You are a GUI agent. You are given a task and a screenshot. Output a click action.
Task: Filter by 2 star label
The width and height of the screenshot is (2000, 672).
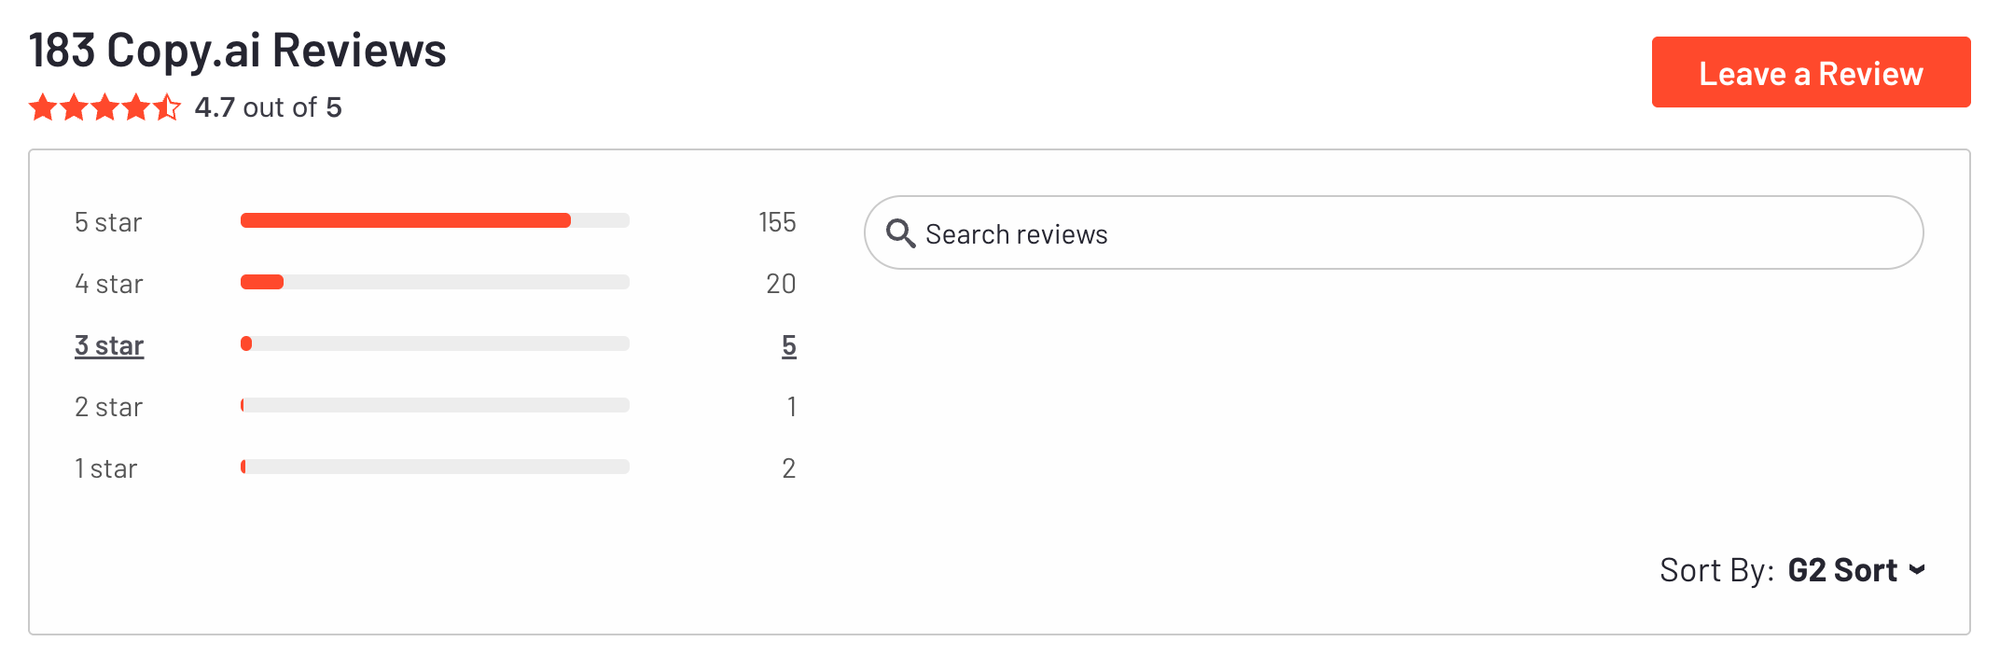tap(108, 407)
